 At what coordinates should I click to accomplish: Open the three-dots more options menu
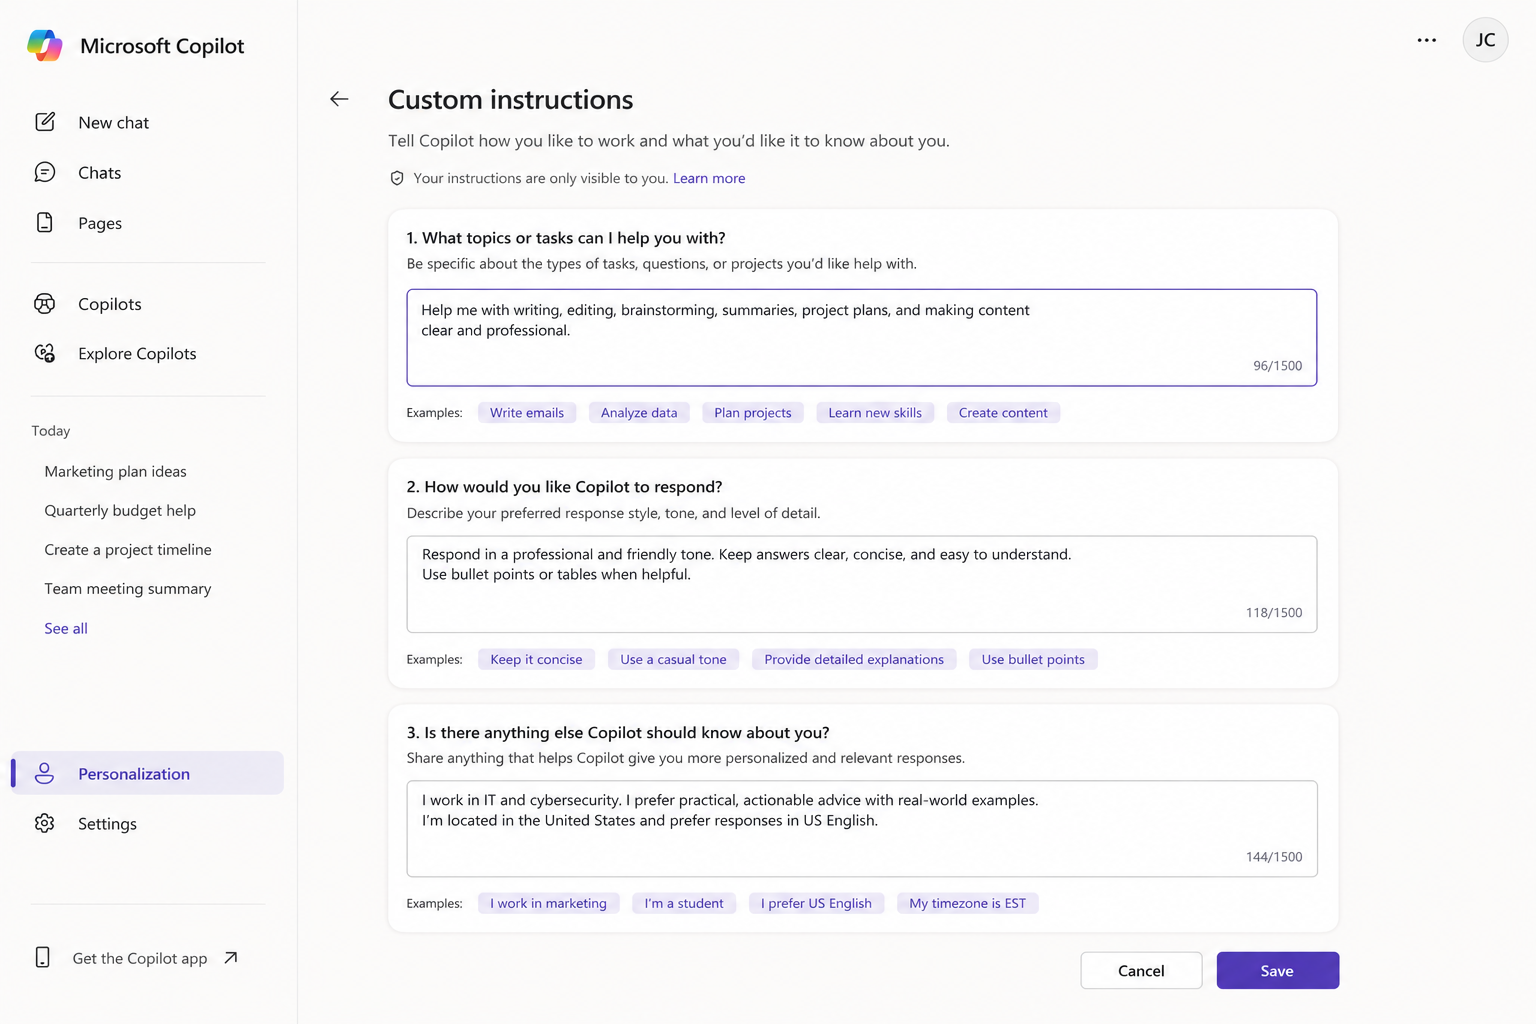[x=1427, y=40]
